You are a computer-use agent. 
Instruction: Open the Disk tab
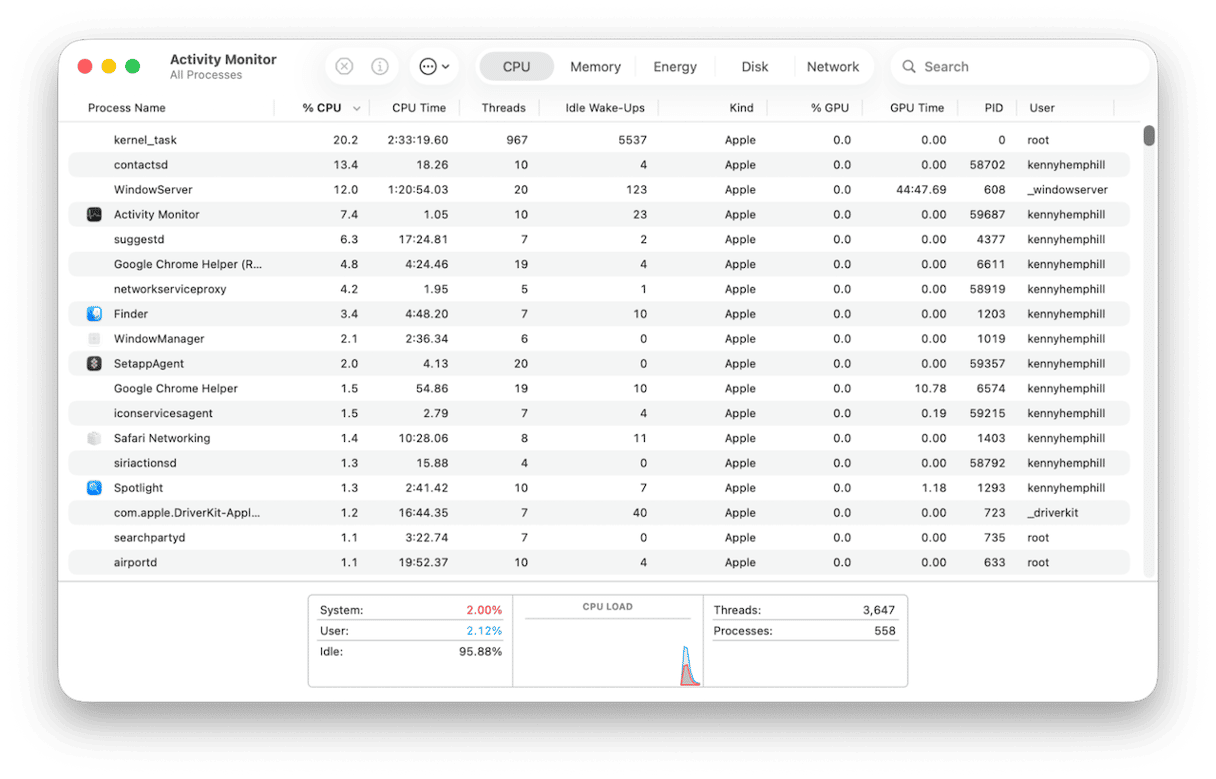coord(754,67)
